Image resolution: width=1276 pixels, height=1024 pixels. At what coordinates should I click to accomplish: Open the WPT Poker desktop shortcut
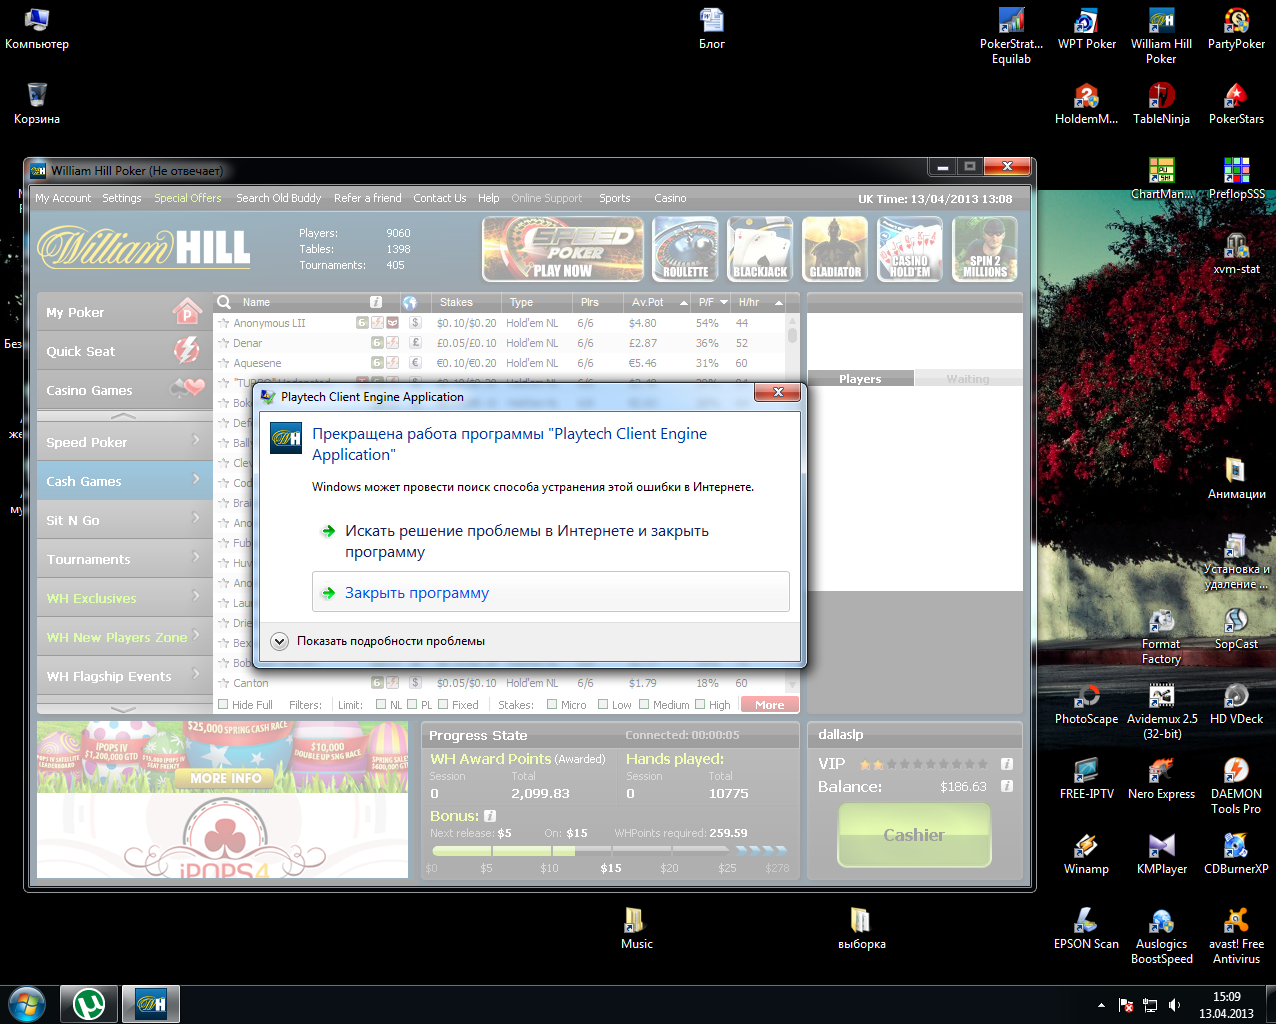point(1086,28)
